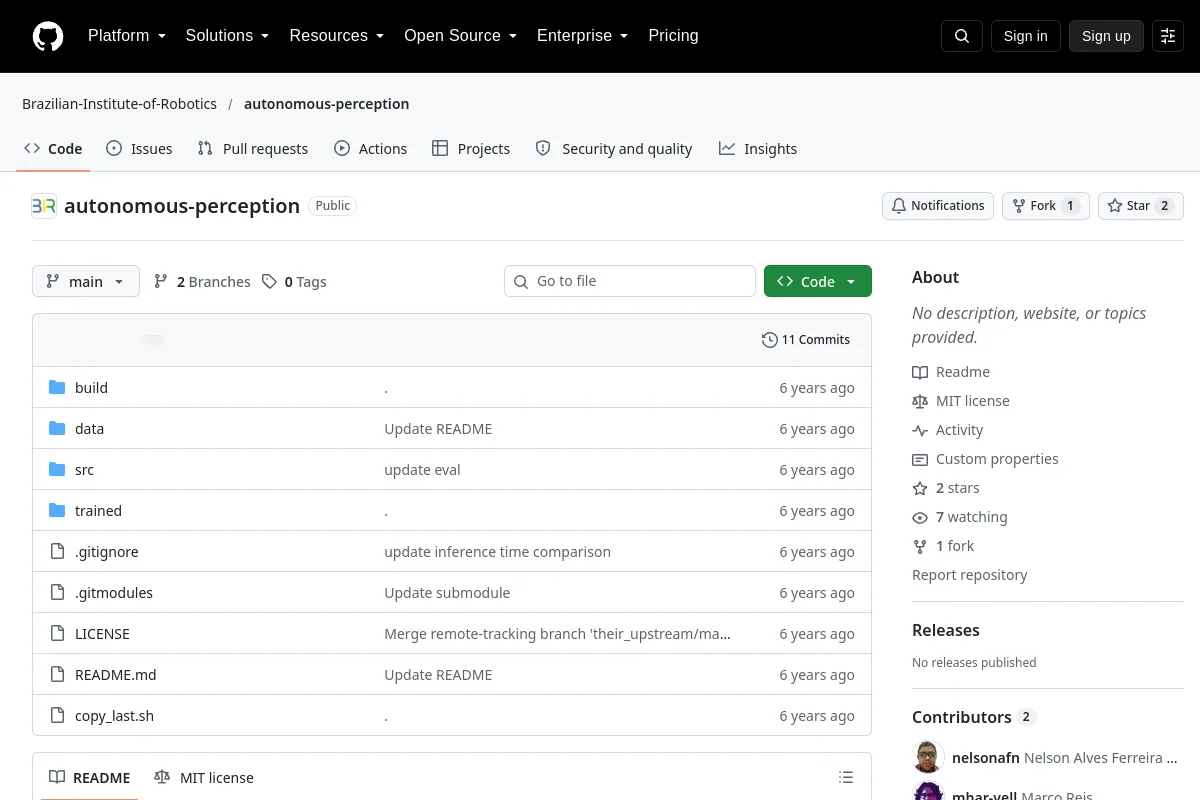Expand the Solutions menu
This screenshot has height=800, width=1200.
click(x=227, y=36)
